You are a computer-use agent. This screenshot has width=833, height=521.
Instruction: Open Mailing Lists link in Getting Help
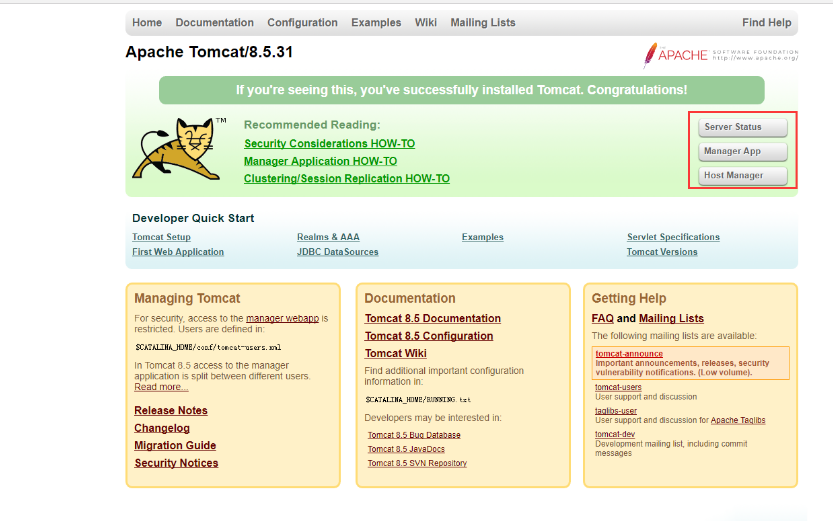point(671,318)
